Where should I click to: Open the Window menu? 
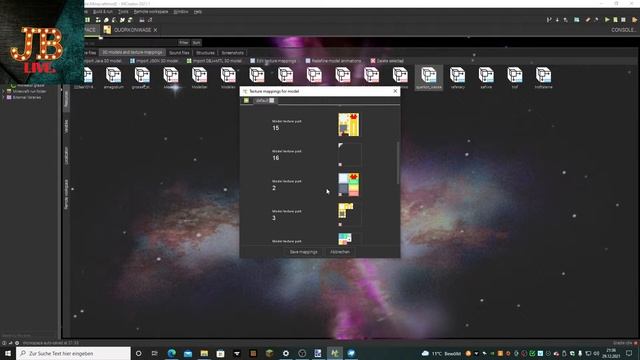tap(181, 12)
